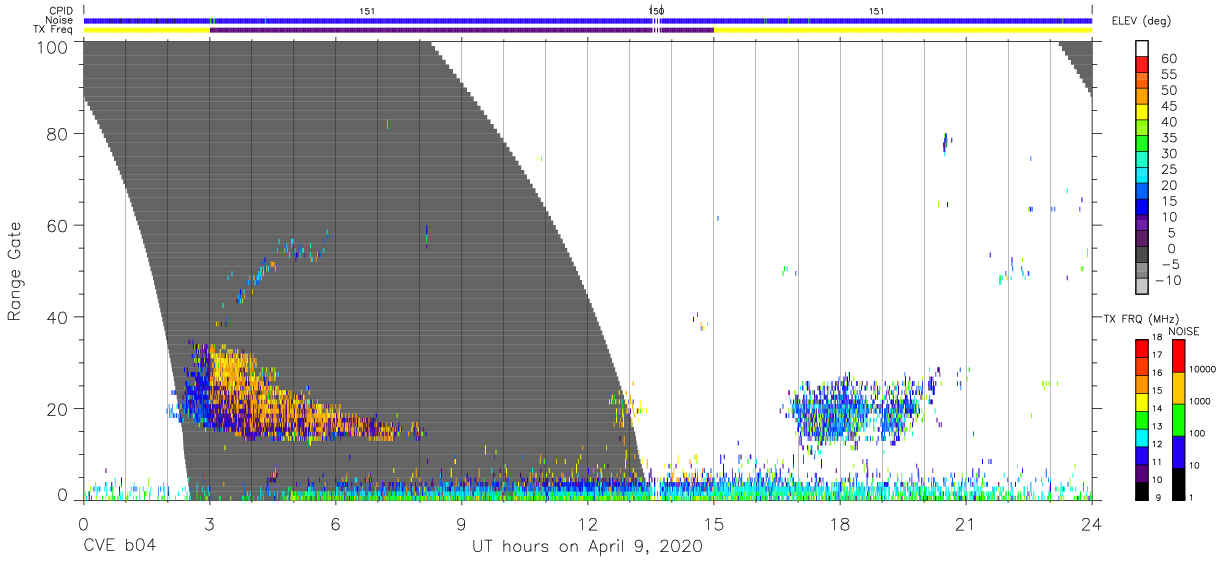
Task: Pick the red top segment of TX FRQ colorbar
Action: [1142, 348]
